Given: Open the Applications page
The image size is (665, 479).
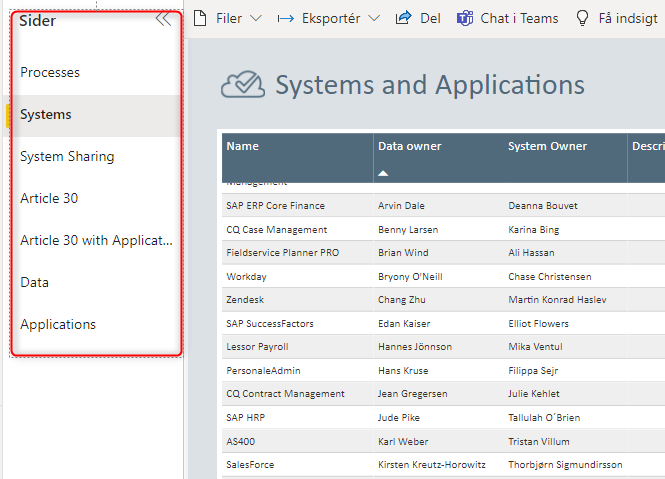Looking at the screenshot, I should point(58,325).
